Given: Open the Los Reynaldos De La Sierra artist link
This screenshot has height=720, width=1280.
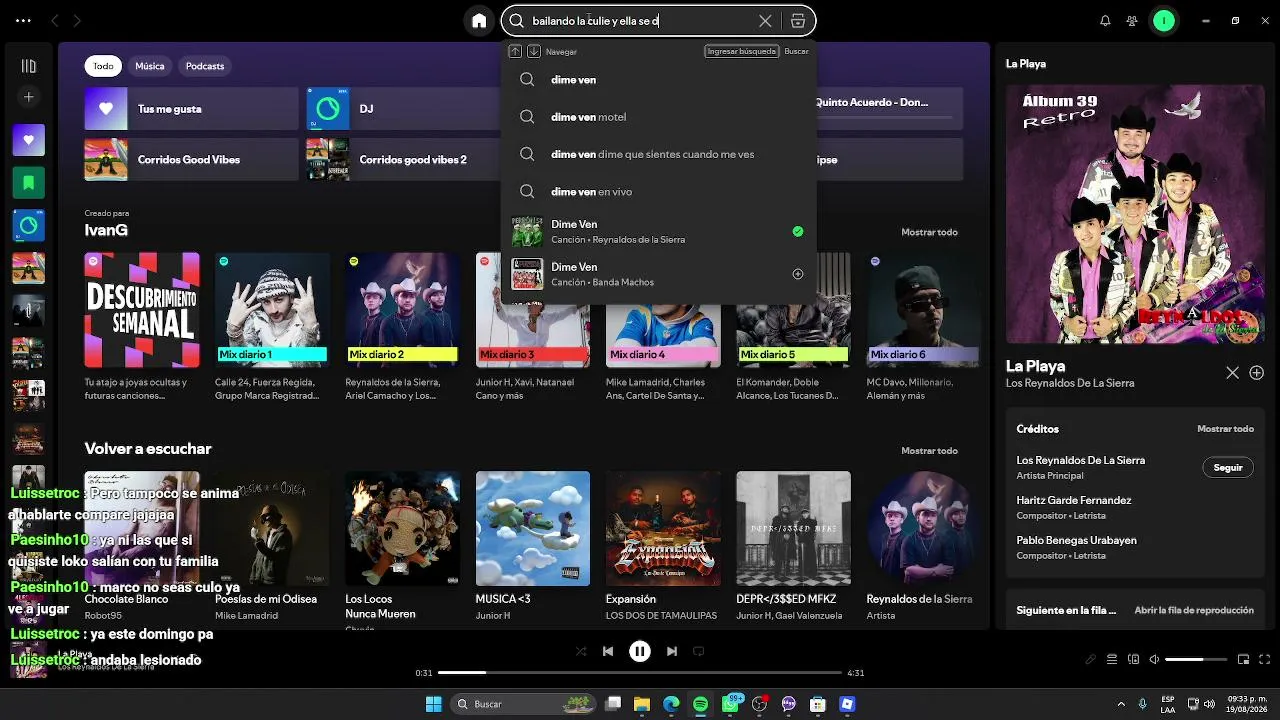Looking at the screenshot, I should (x=1070, y=383).
